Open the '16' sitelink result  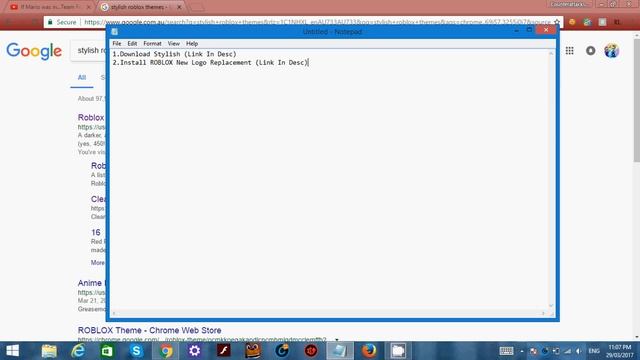96,232
